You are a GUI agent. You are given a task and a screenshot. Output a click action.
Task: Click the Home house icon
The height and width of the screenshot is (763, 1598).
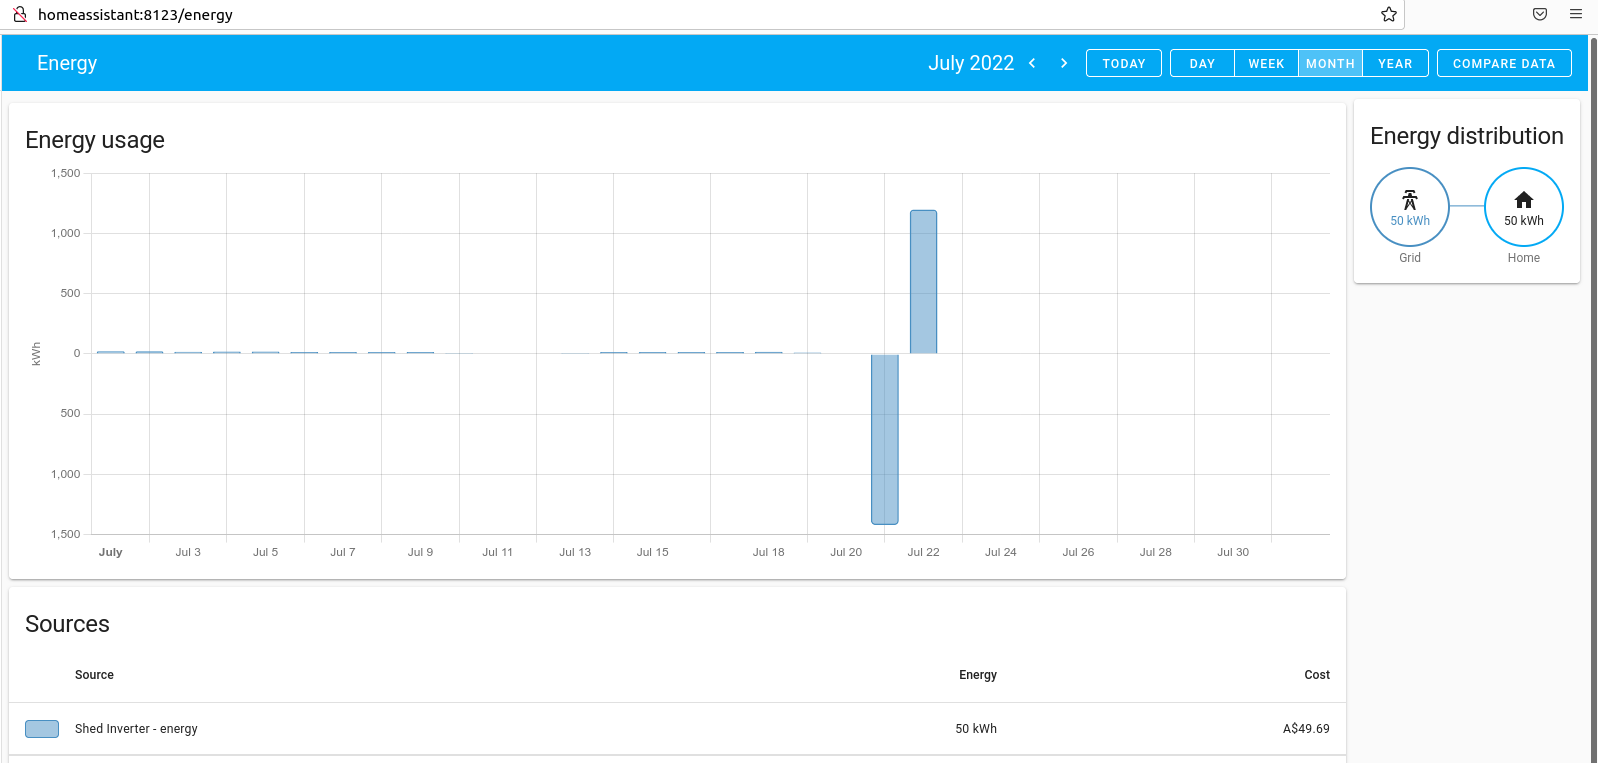pos(1524,200)
